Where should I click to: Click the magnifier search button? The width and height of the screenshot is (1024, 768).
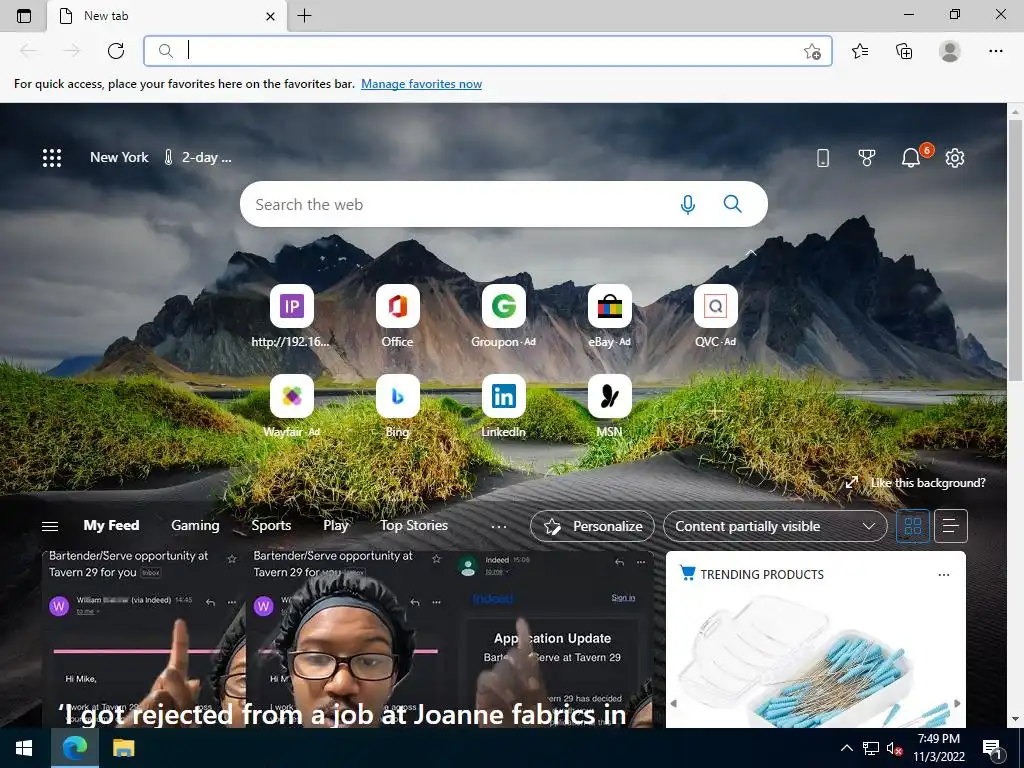(x=733, y=204)
